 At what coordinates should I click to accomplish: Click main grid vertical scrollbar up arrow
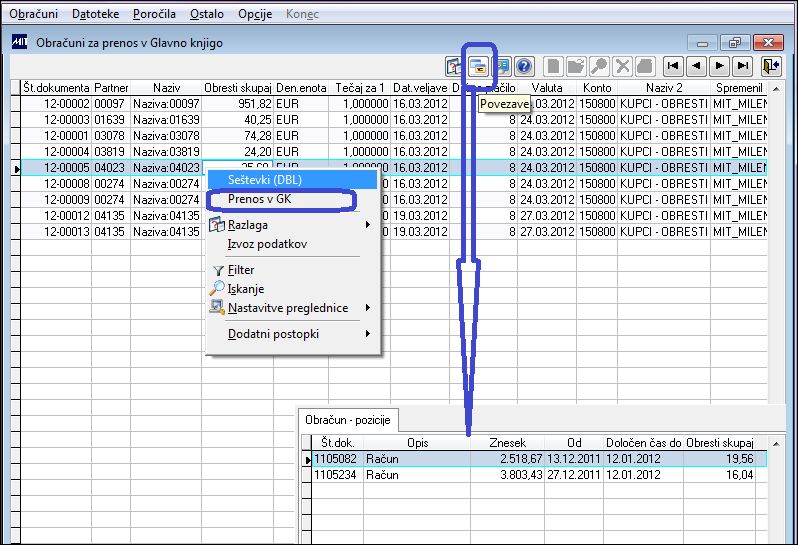[776, 89]
